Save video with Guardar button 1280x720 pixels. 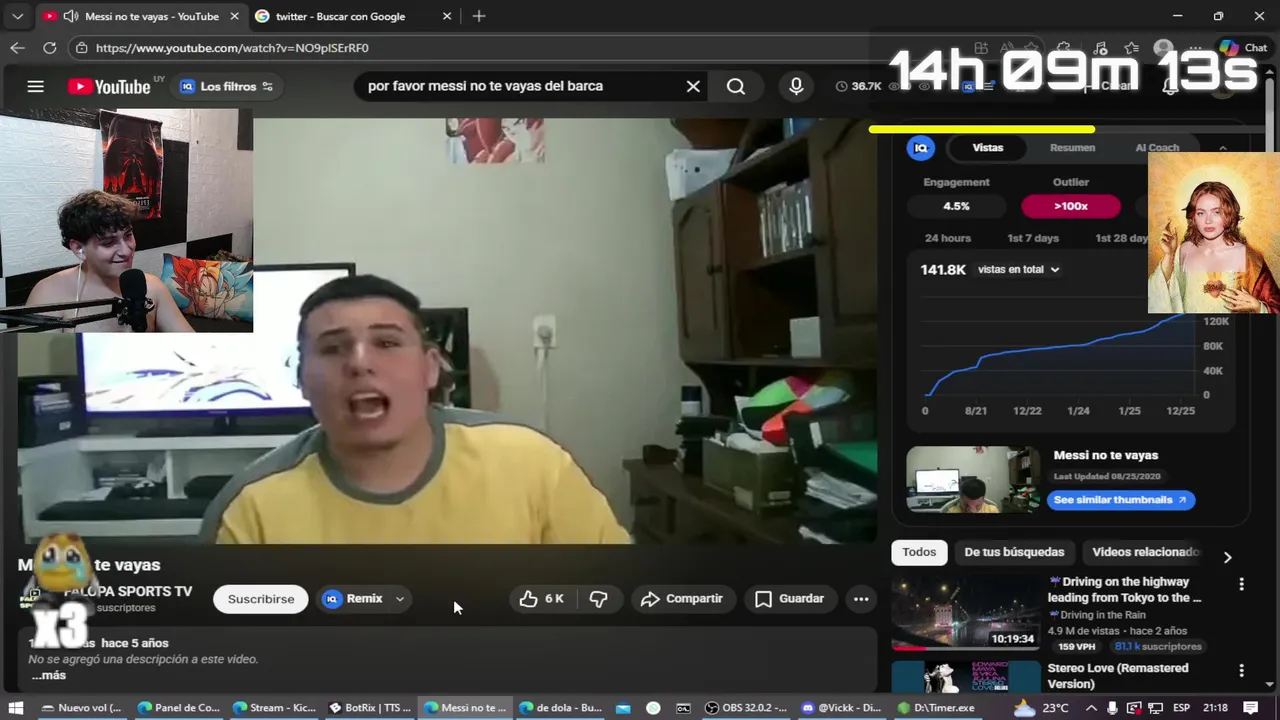click(x=789, y=599)
